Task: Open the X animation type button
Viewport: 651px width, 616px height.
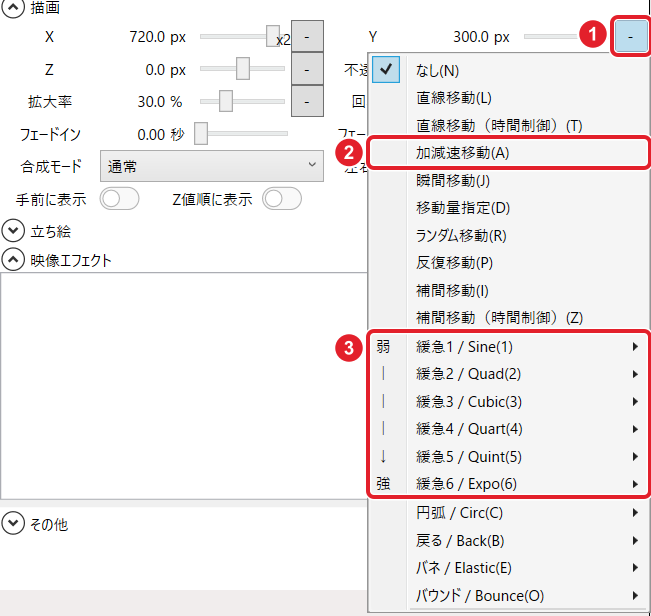Action: [x=307, y=37]
